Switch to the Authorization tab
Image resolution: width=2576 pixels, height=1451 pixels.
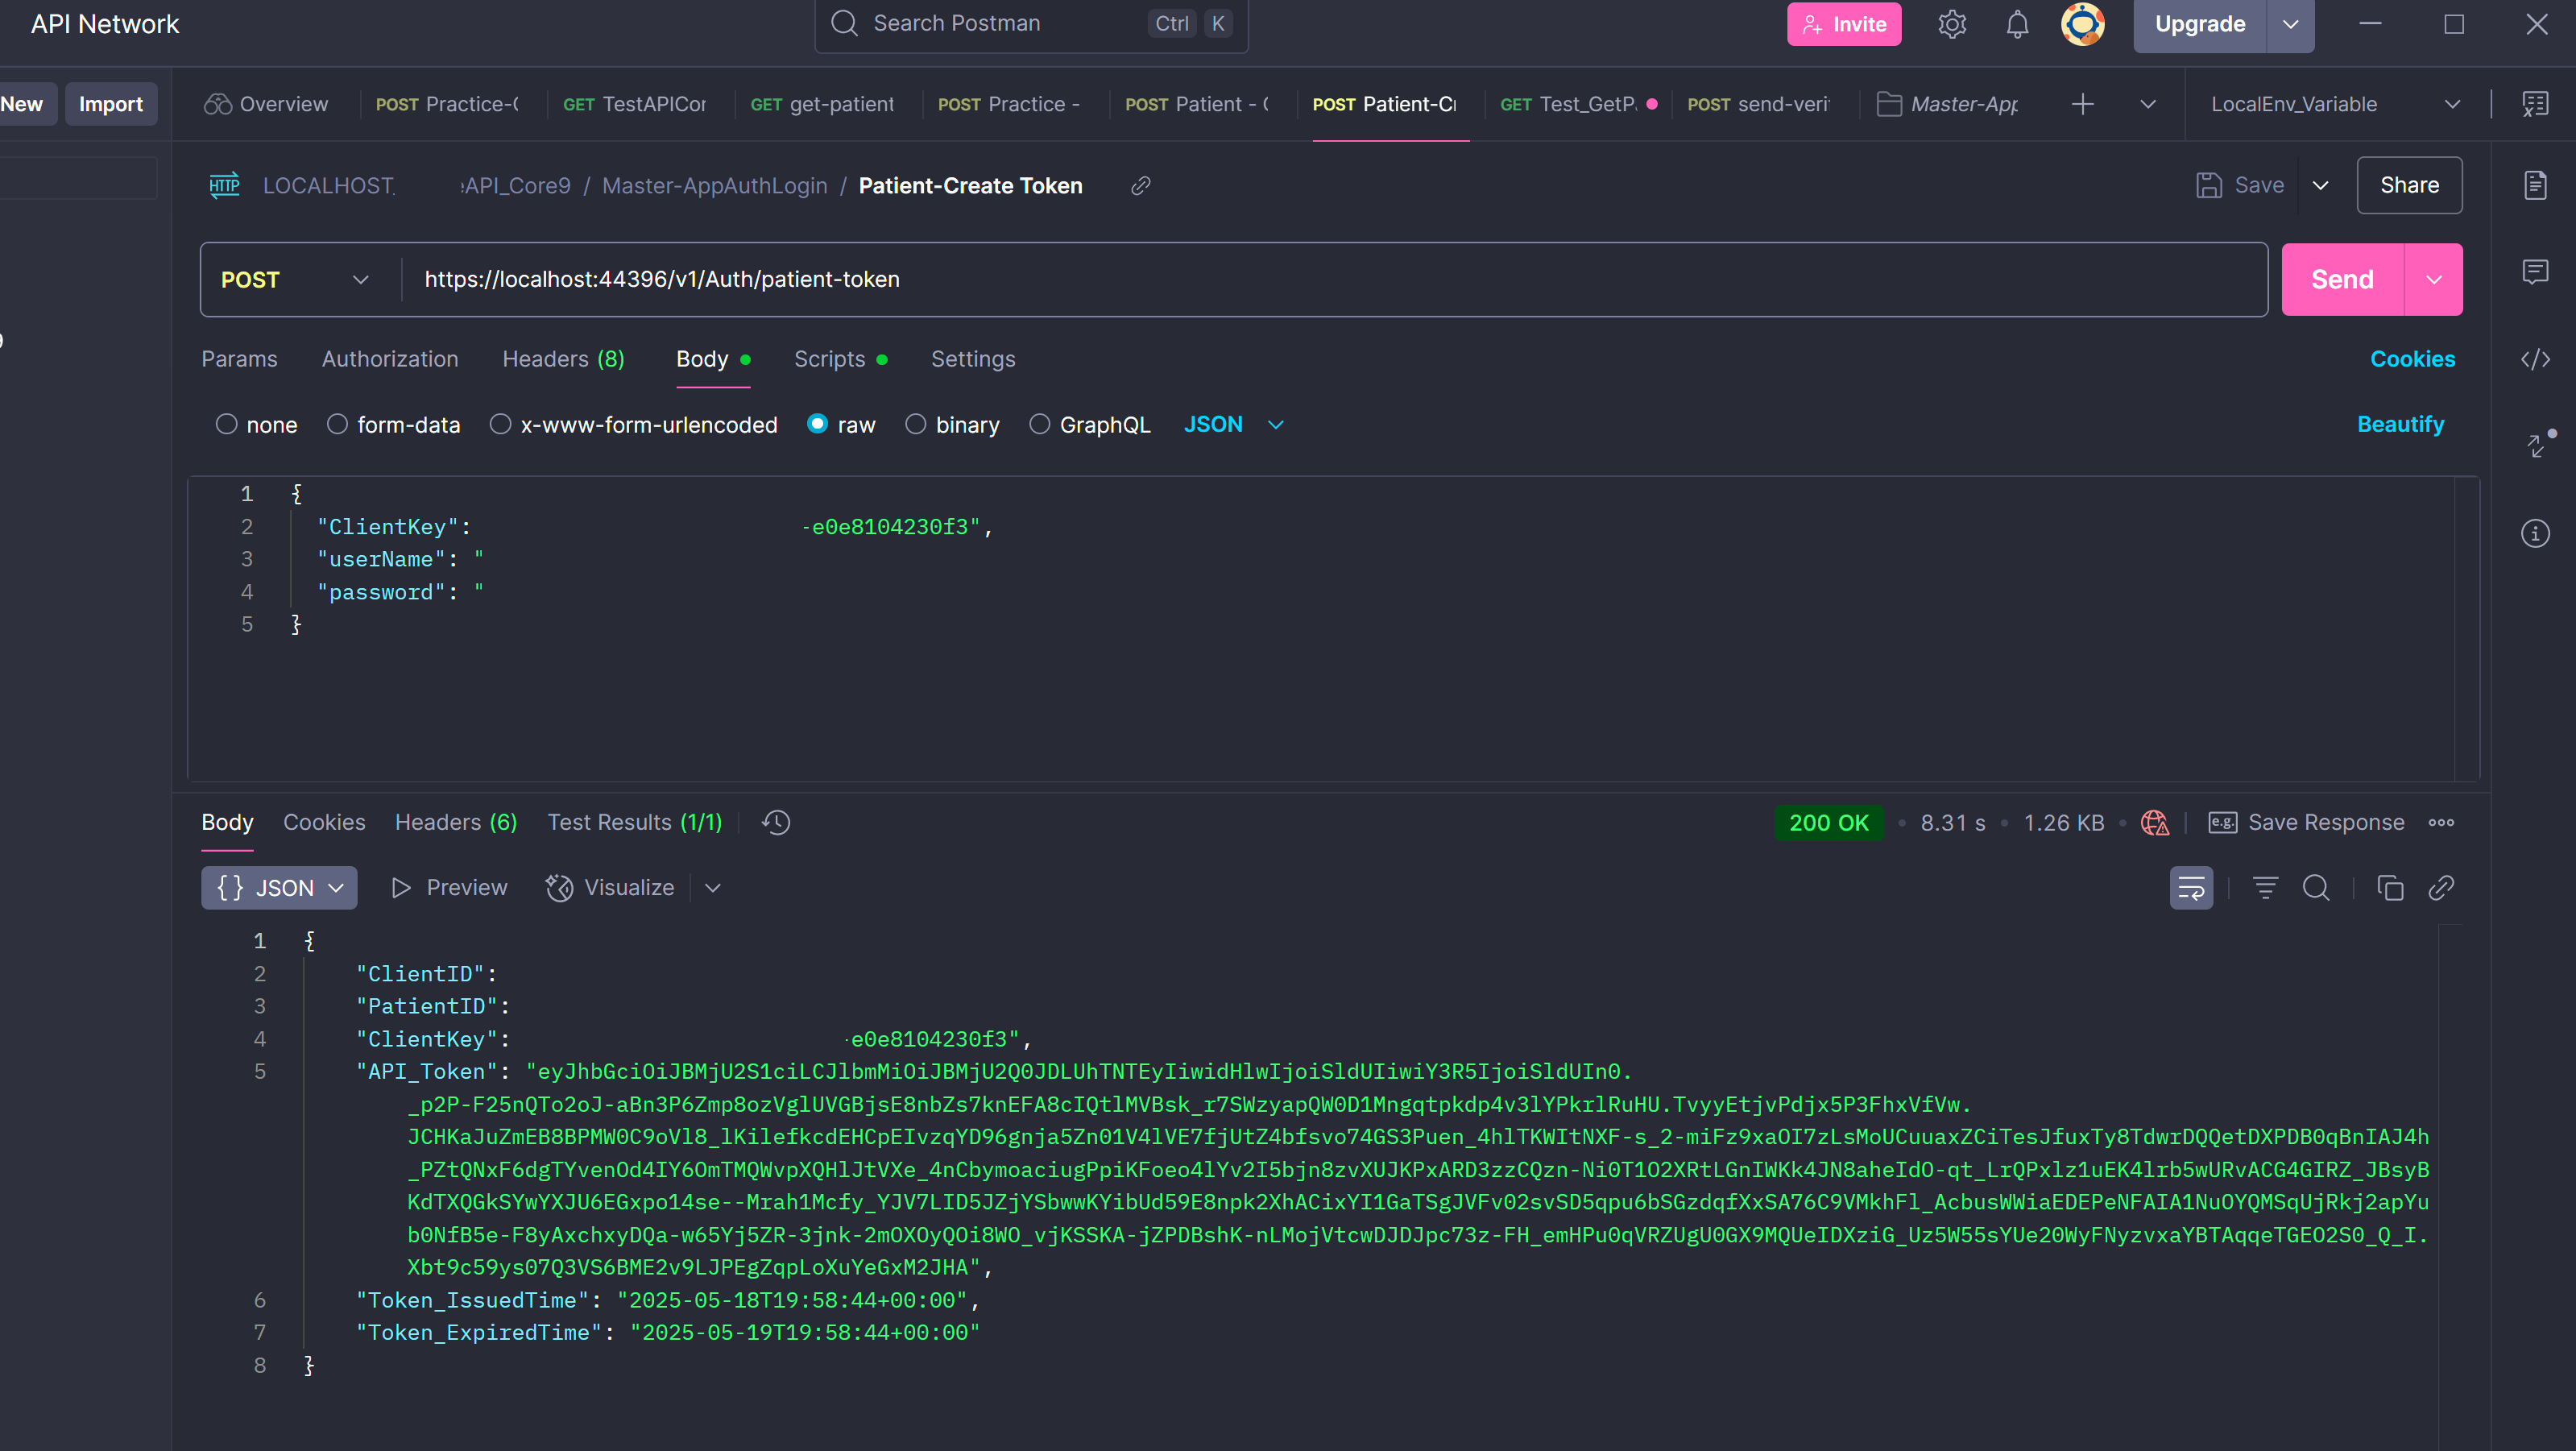tap(390, 359)
